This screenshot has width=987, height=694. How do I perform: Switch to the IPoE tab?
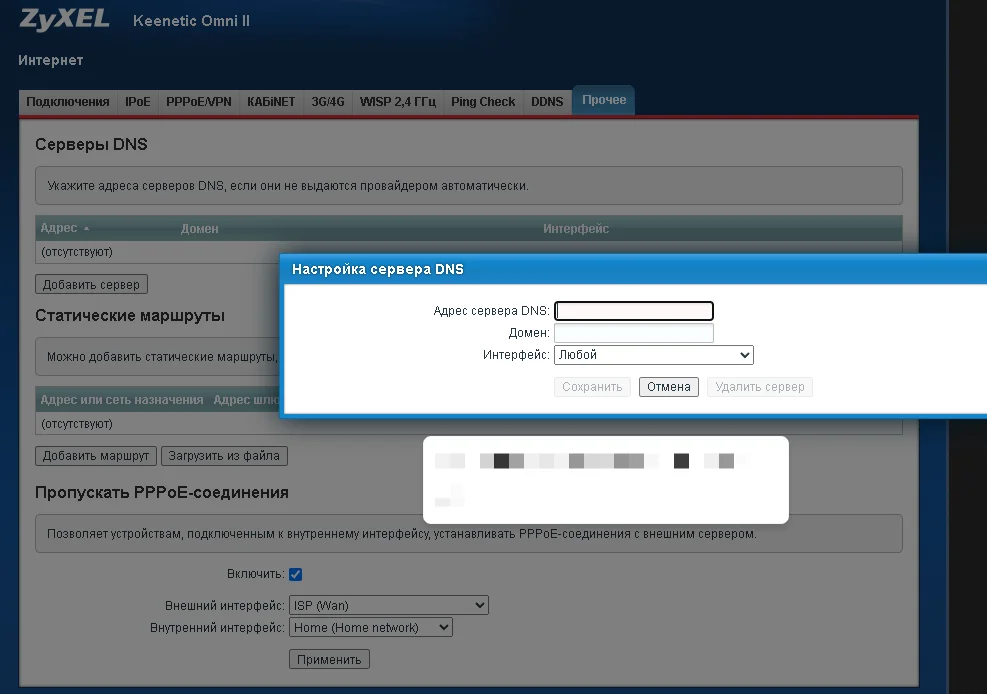(x=137, y=102)
